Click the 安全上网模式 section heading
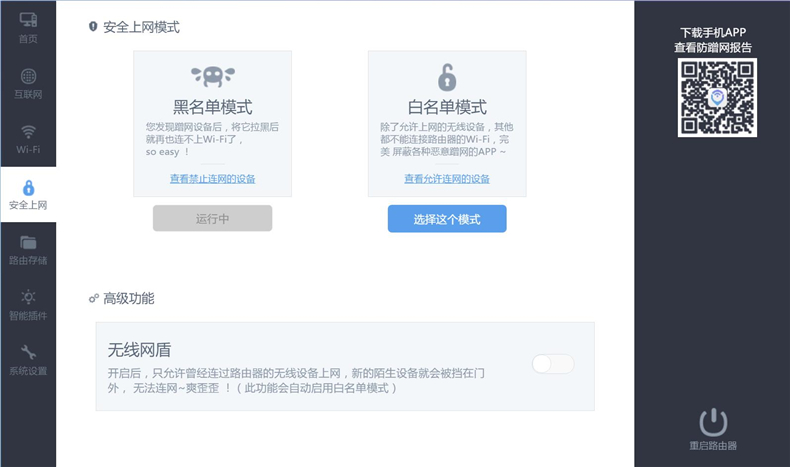This screenshot has width=790, height=467. pyautogui.click(x=141, y=27)
